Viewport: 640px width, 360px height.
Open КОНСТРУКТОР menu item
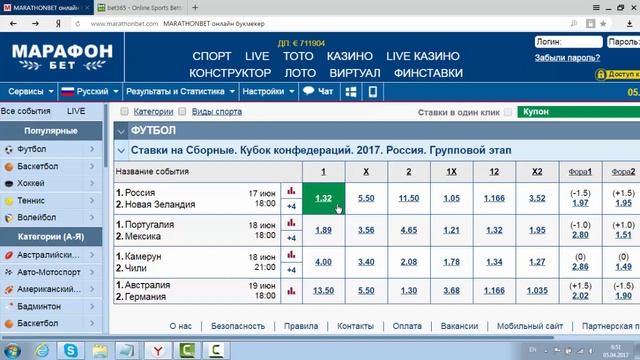point(230,73)
